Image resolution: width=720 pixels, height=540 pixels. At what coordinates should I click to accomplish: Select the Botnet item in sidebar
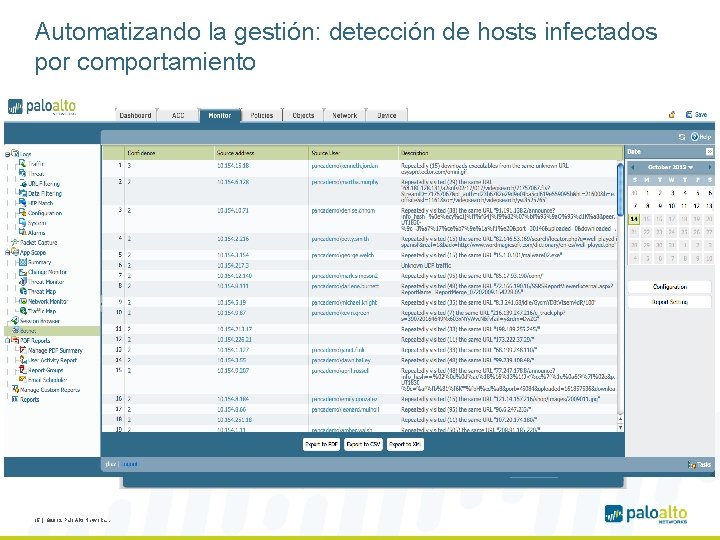click(52, 331)
